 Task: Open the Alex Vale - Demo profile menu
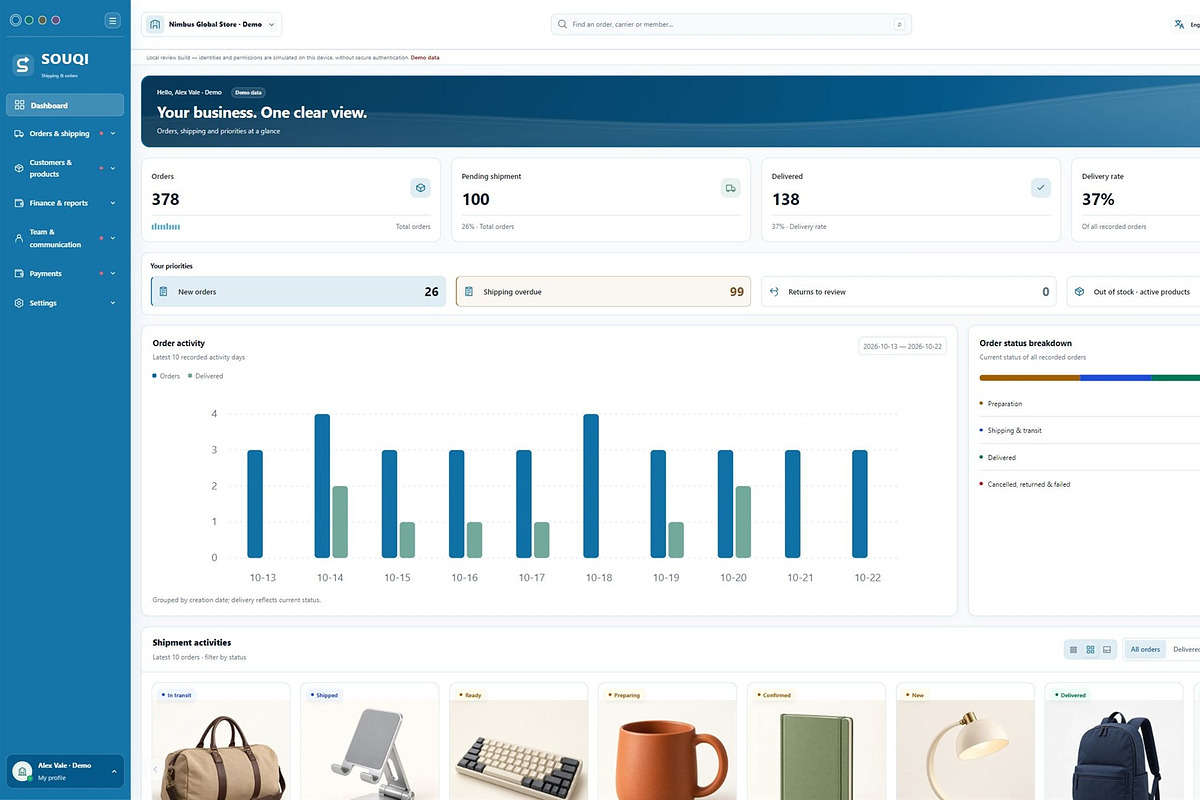click(65, 771)
